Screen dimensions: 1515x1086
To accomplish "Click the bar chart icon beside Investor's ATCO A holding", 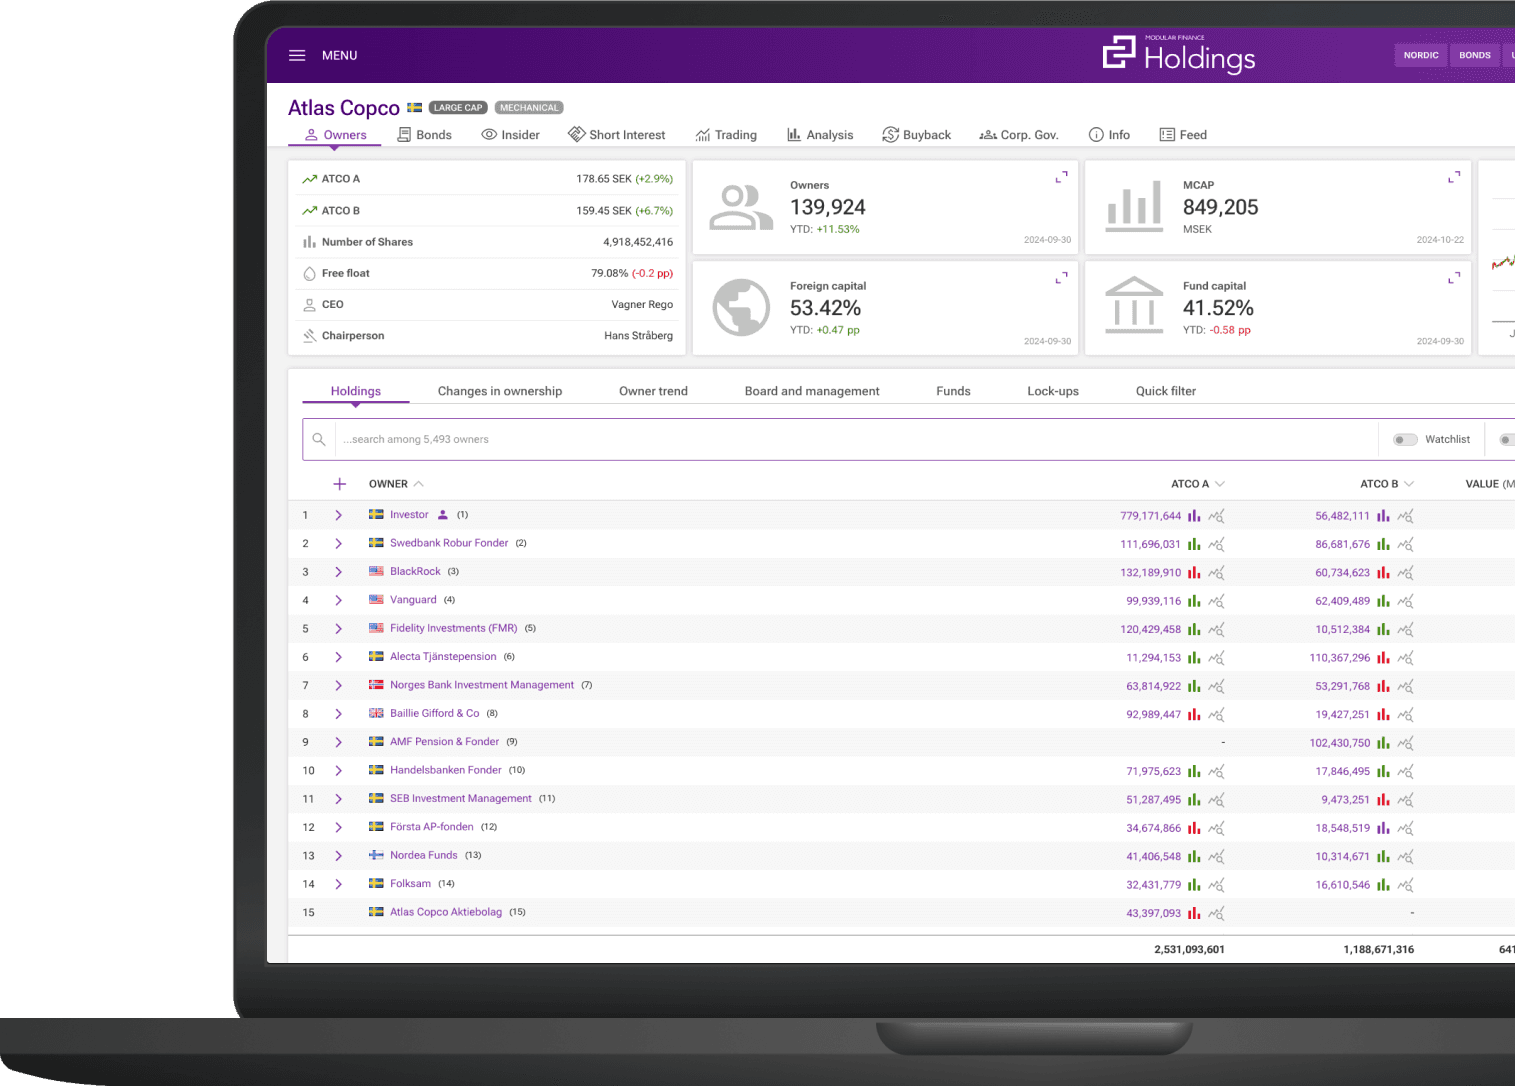I will [x=1194, y=515].
